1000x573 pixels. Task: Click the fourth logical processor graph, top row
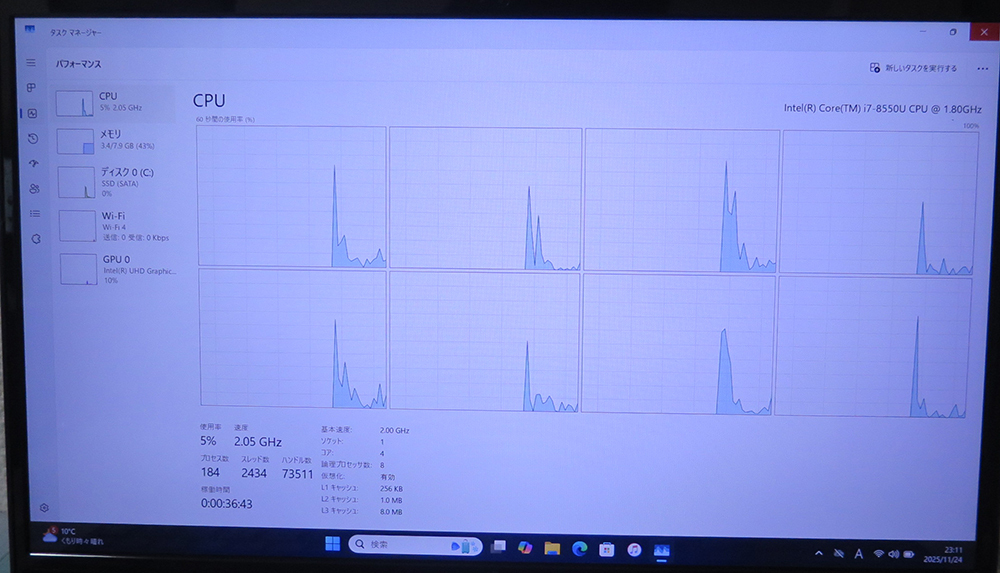(x=879, y=202)
